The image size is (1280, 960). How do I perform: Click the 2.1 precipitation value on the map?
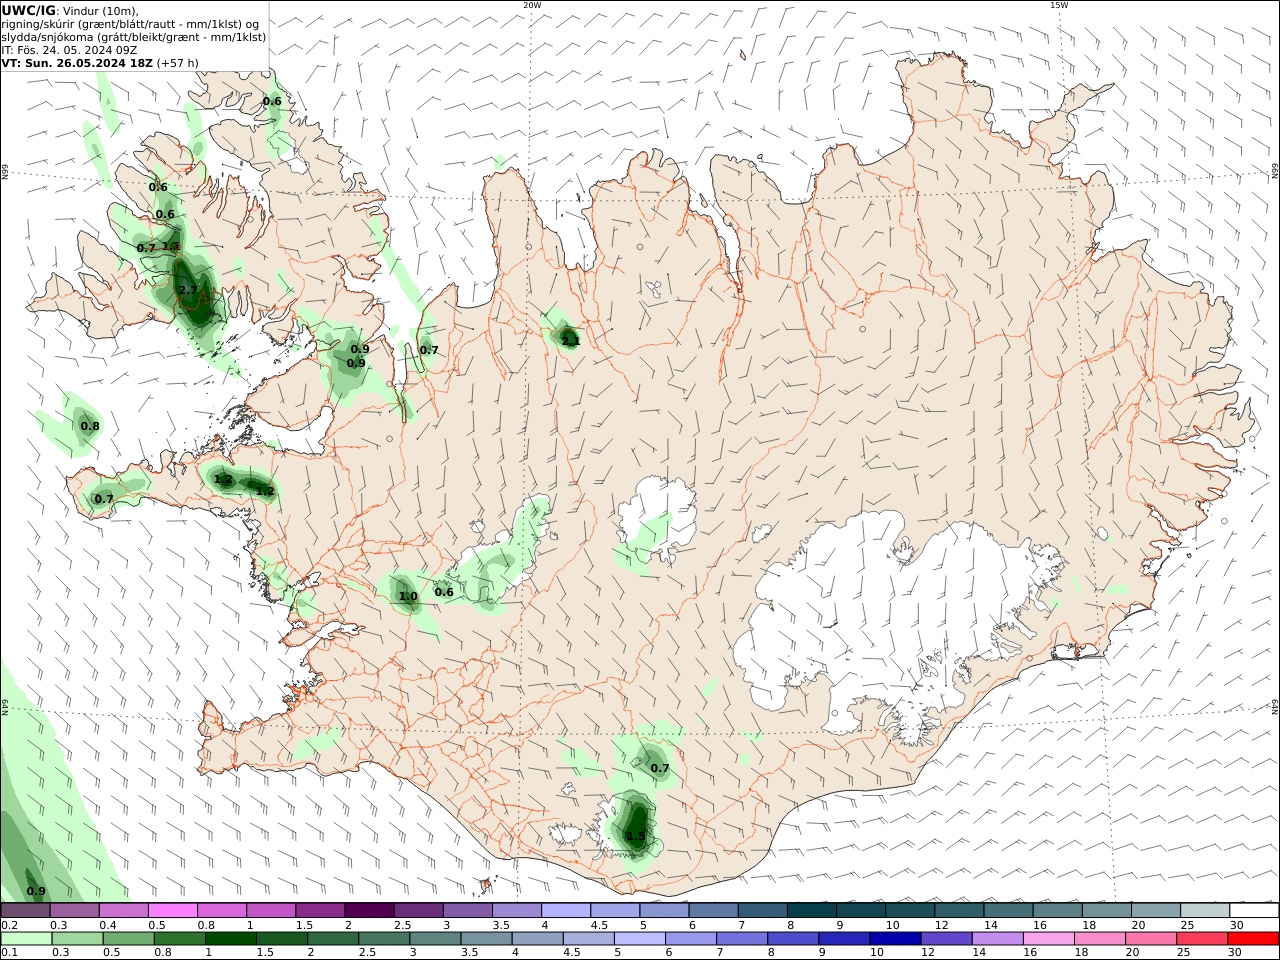pyautogui.click(x=570, y=341)
